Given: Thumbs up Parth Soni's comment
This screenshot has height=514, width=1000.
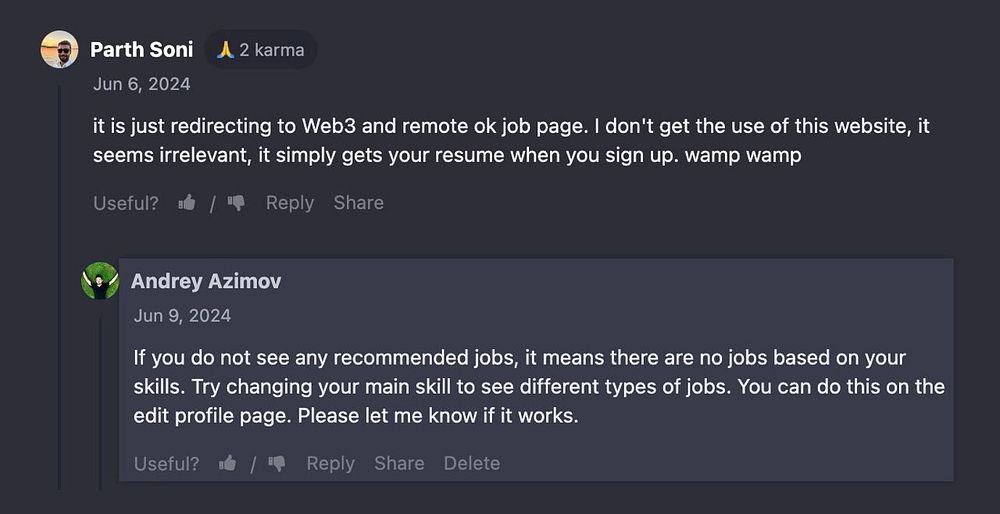Looking at the screenshot, I should coord(187,203).
